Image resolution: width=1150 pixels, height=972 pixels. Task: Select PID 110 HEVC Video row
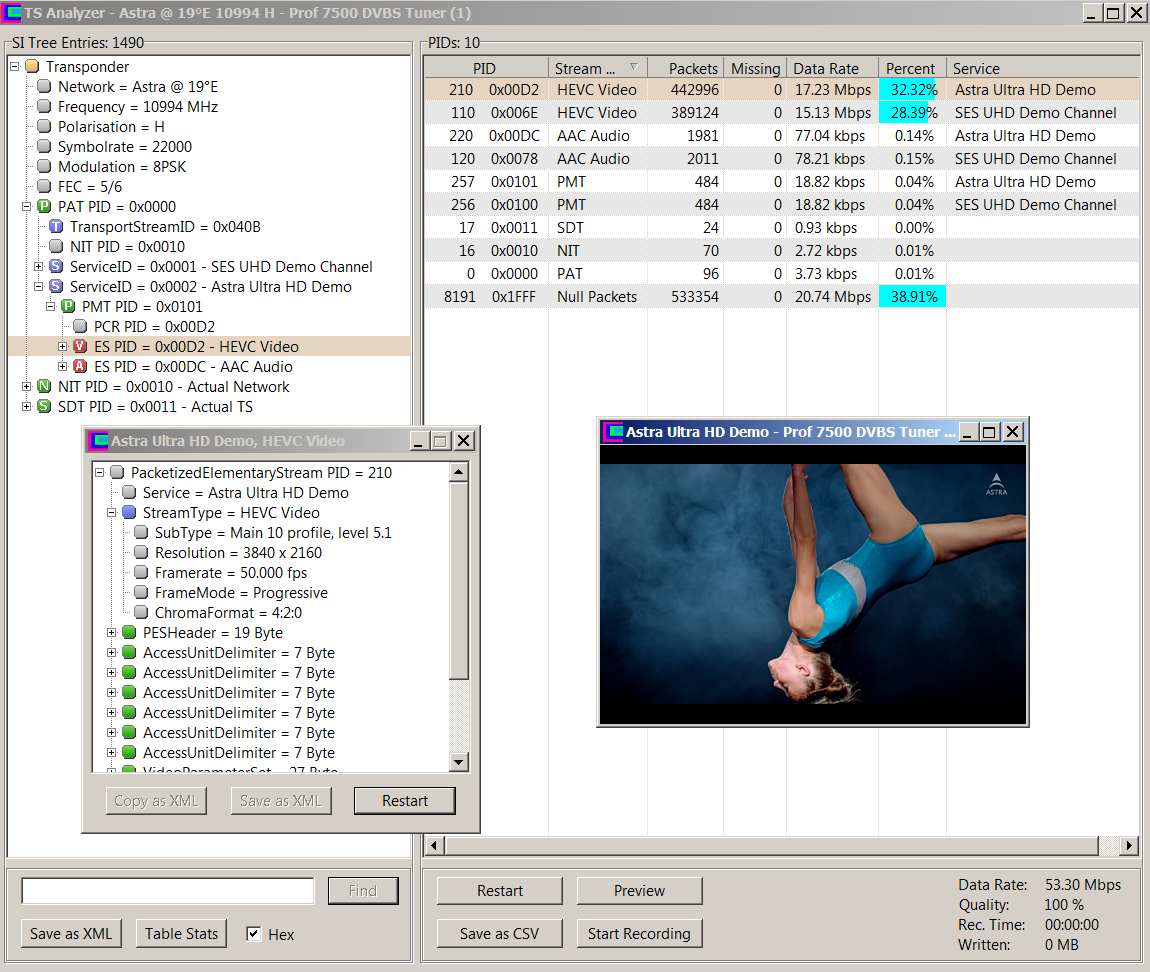(782, 113)
